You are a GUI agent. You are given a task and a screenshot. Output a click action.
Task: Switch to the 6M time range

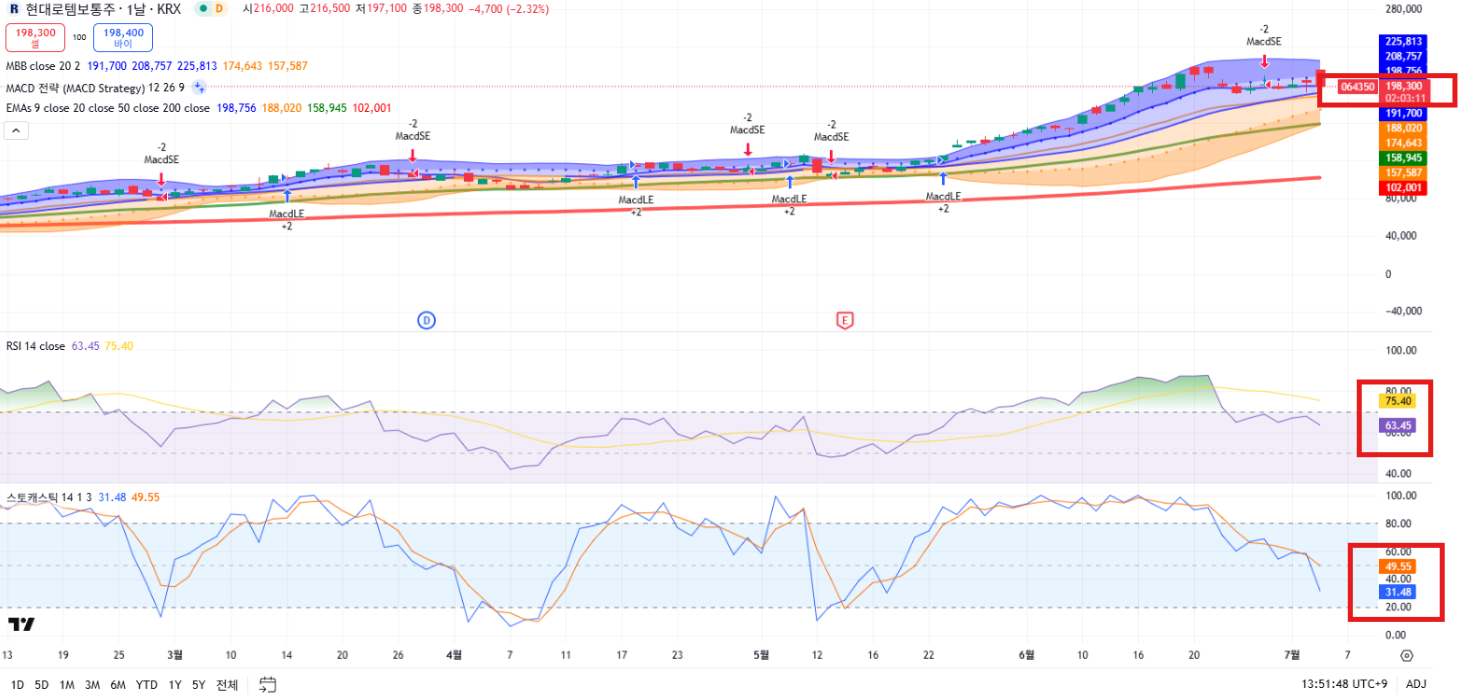click(x=118, y=685)
